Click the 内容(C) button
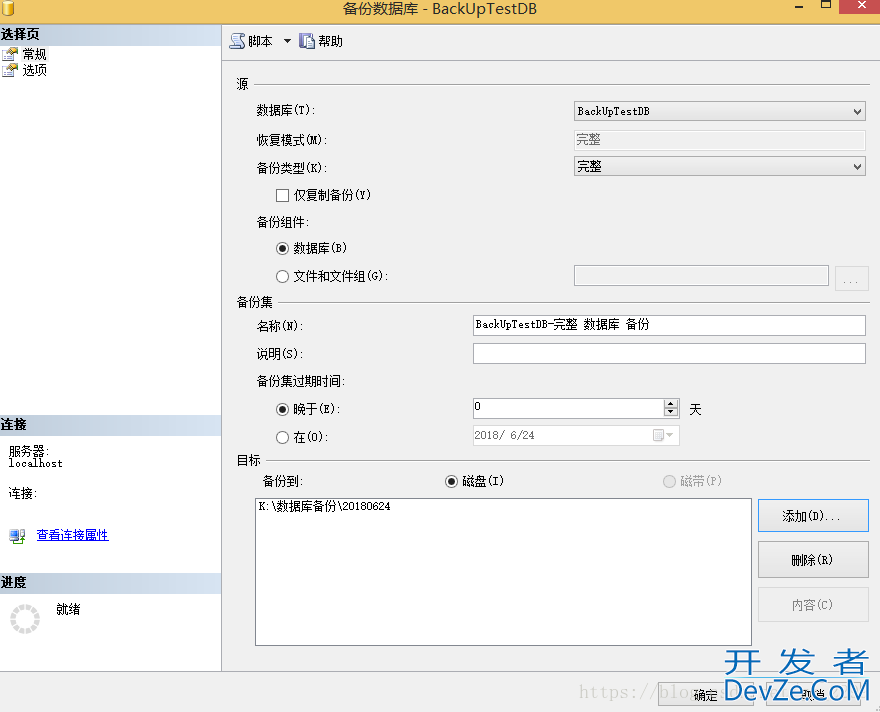Image resolution: width=880 pixels, height=712 pixels. click(x=813, y=604)
